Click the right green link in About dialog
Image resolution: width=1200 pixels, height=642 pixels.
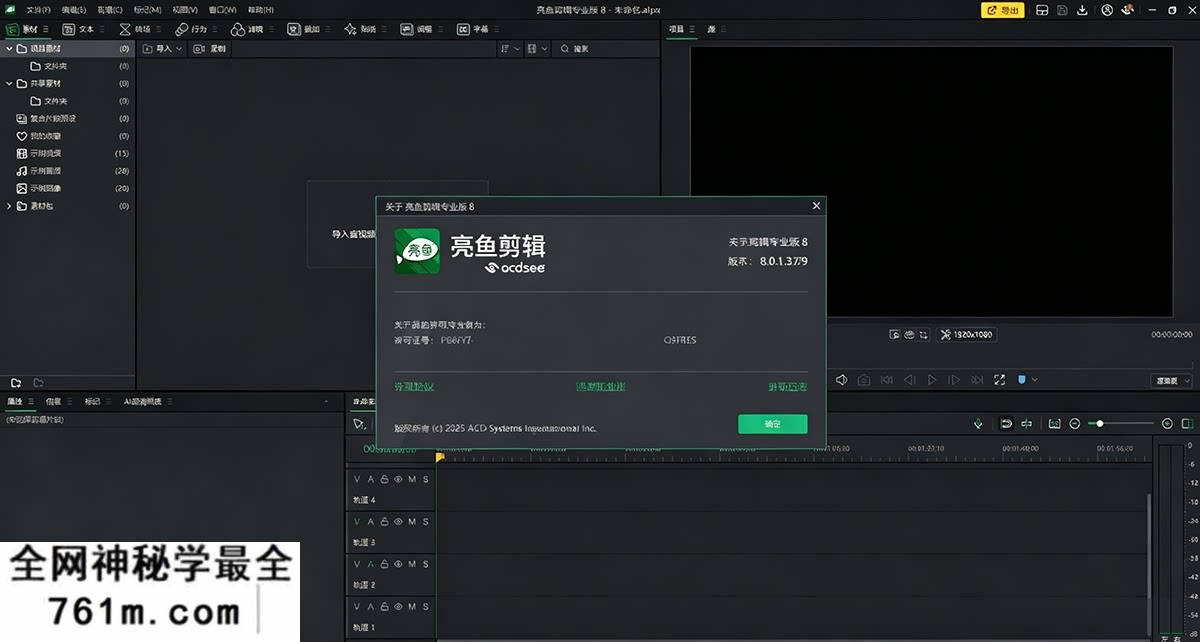click(x=788, y=386)
